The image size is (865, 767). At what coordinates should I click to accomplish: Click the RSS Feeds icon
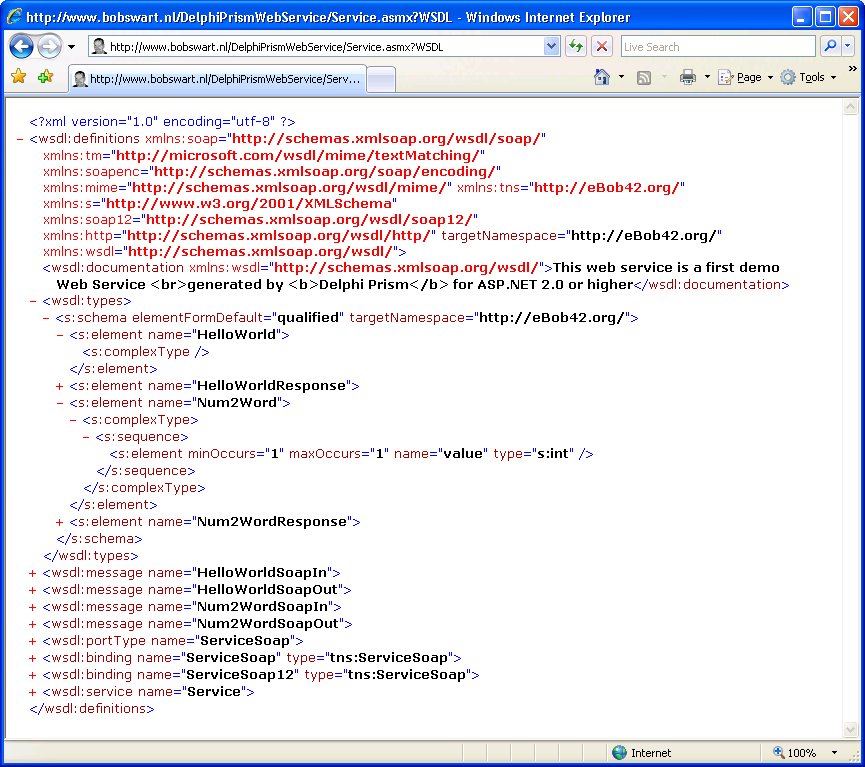[645, 76]
